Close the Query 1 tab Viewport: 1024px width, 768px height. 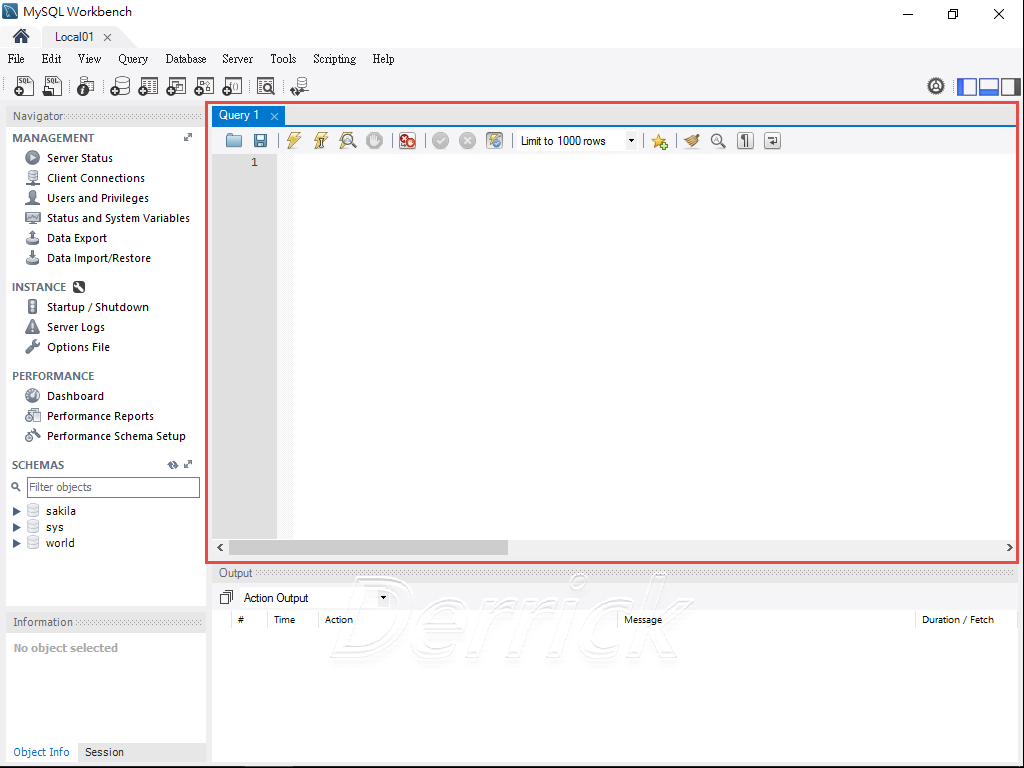point(274,116)
